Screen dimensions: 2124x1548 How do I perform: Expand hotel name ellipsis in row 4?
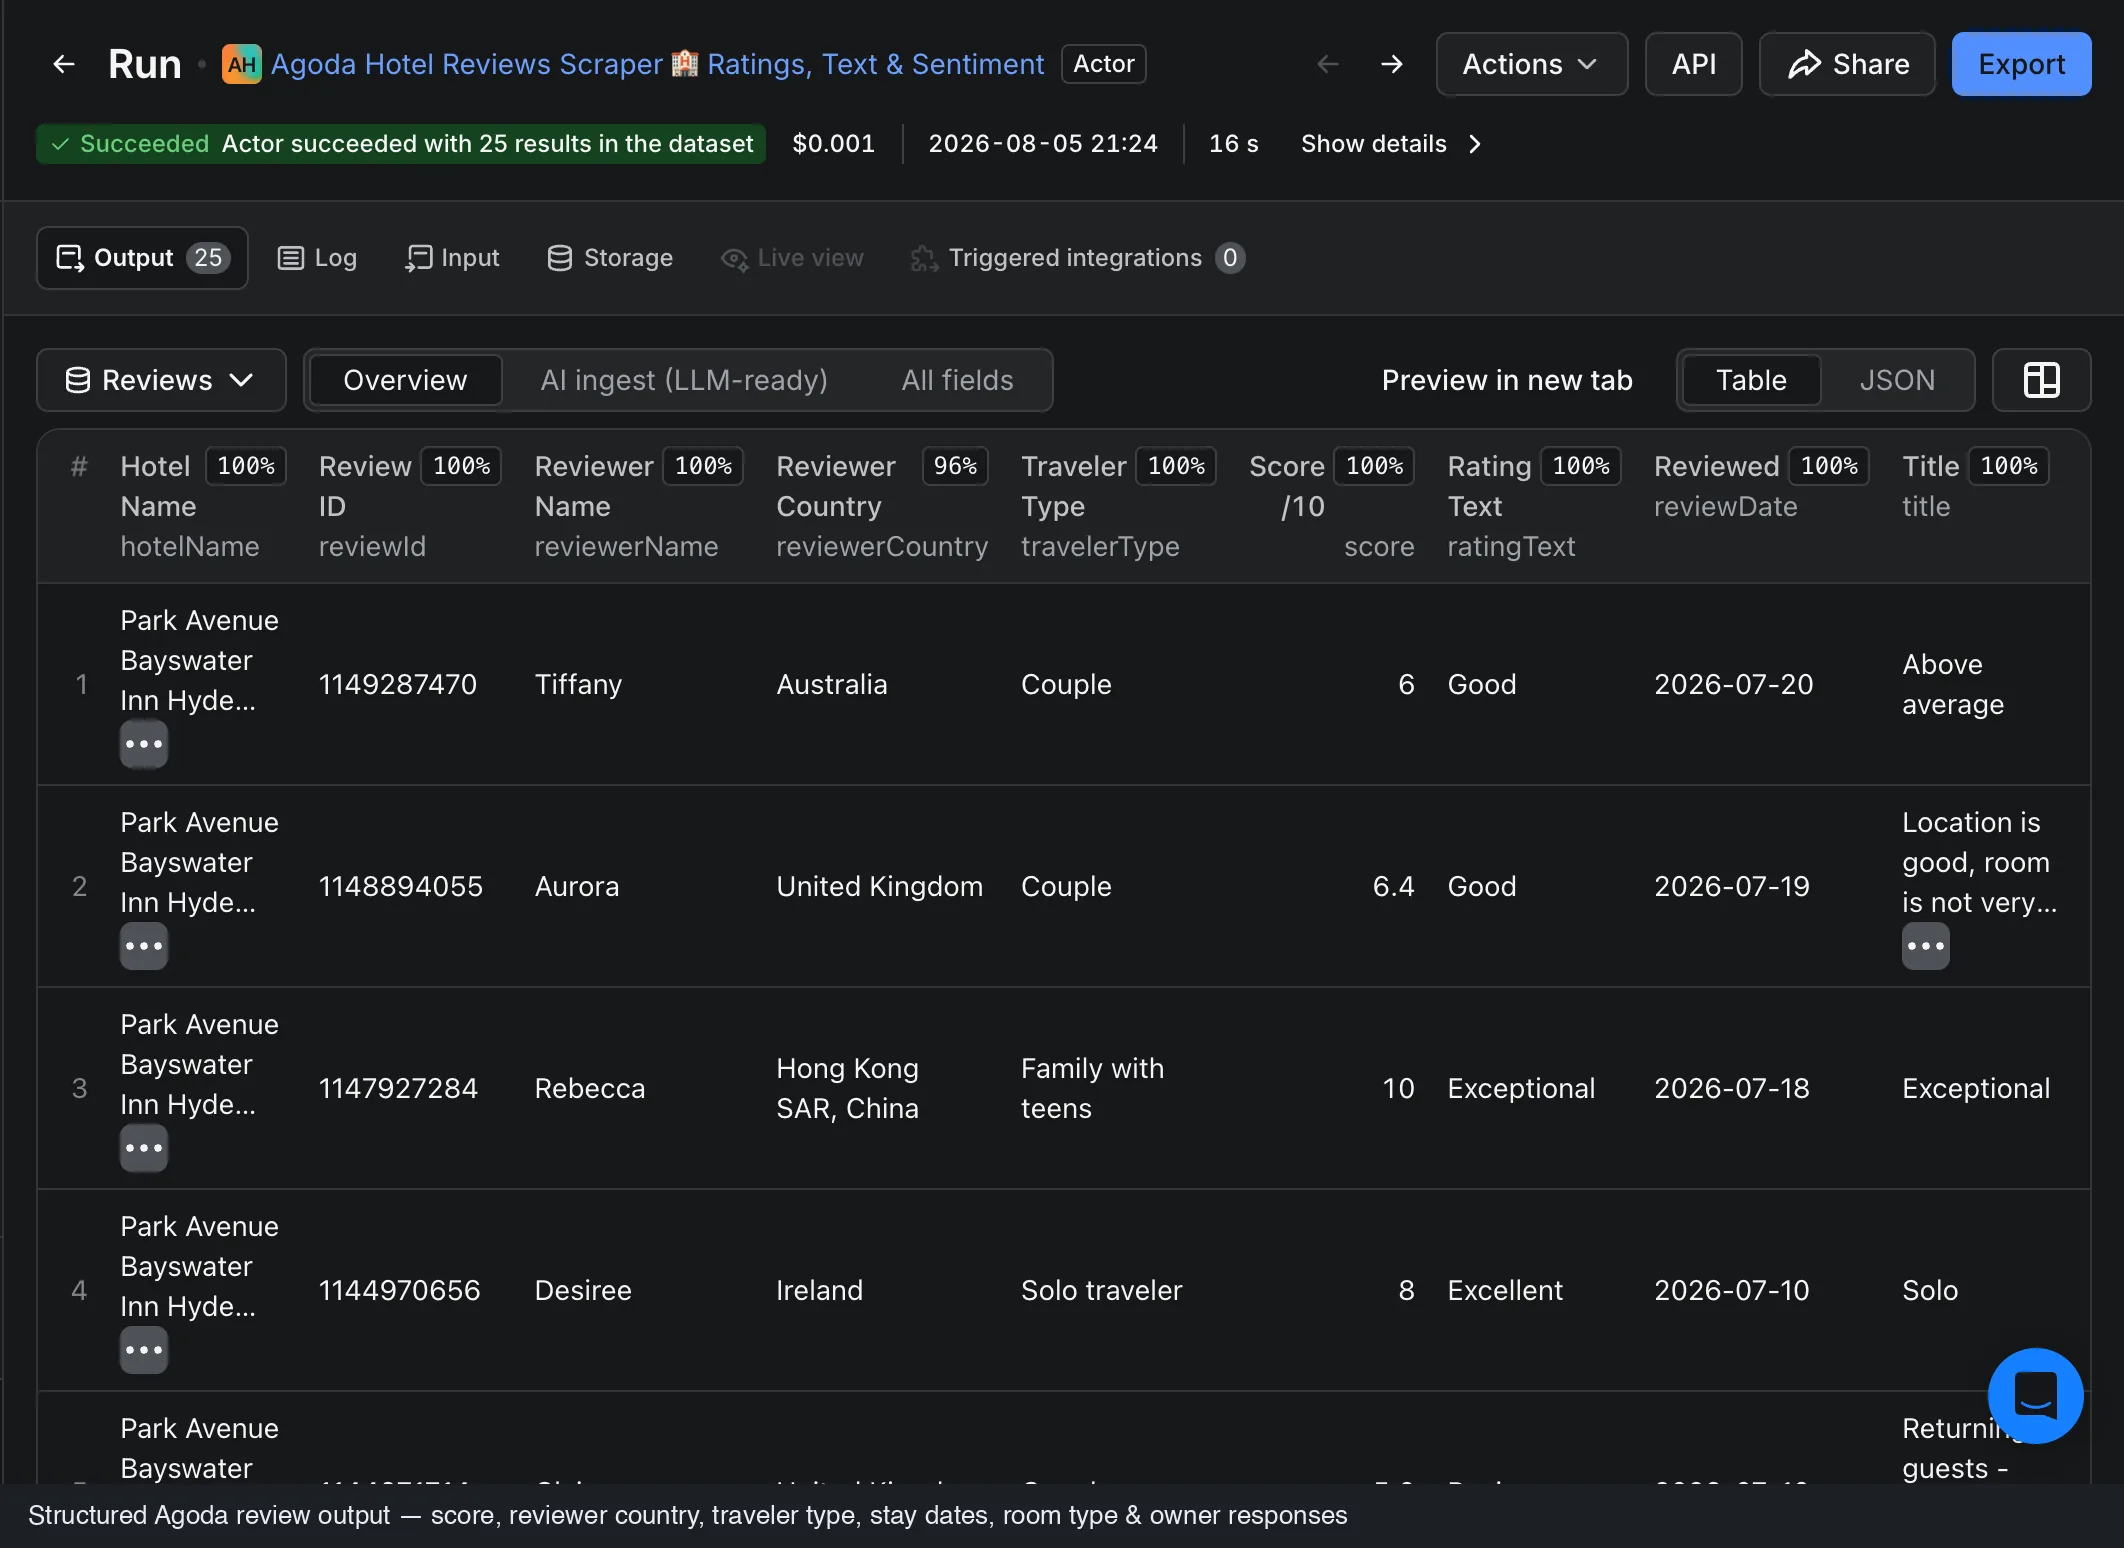click(144, 1350)
